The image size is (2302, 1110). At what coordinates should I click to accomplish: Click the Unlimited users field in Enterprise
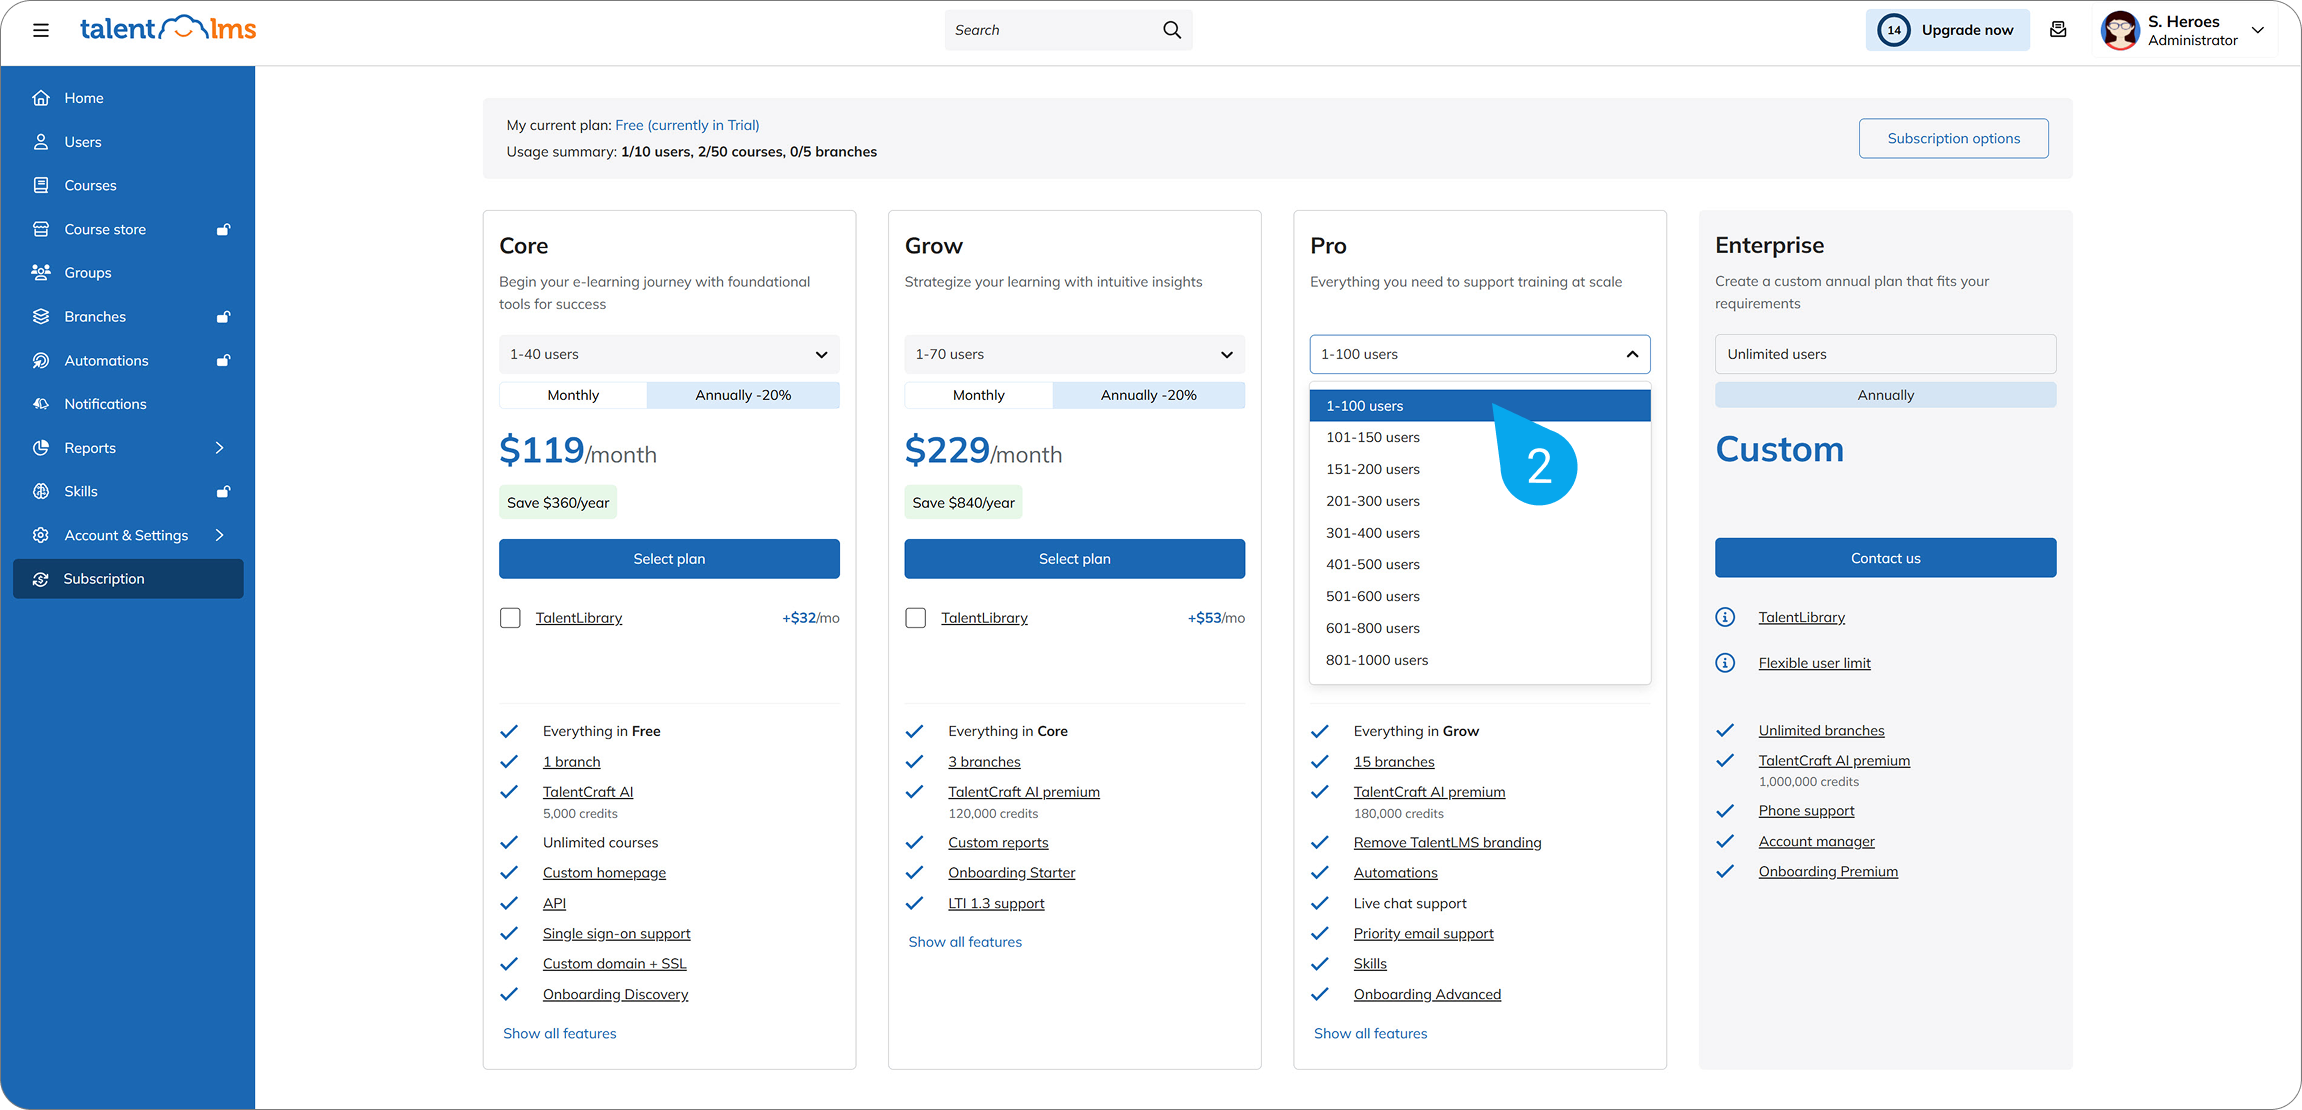click(1886, 354)
